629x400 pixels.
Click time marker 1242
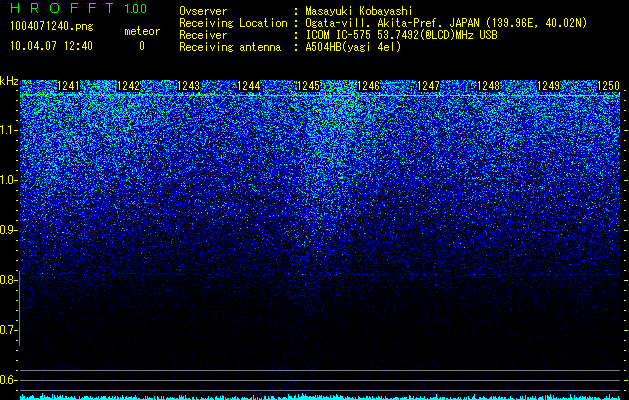click(x=128, y=86)
